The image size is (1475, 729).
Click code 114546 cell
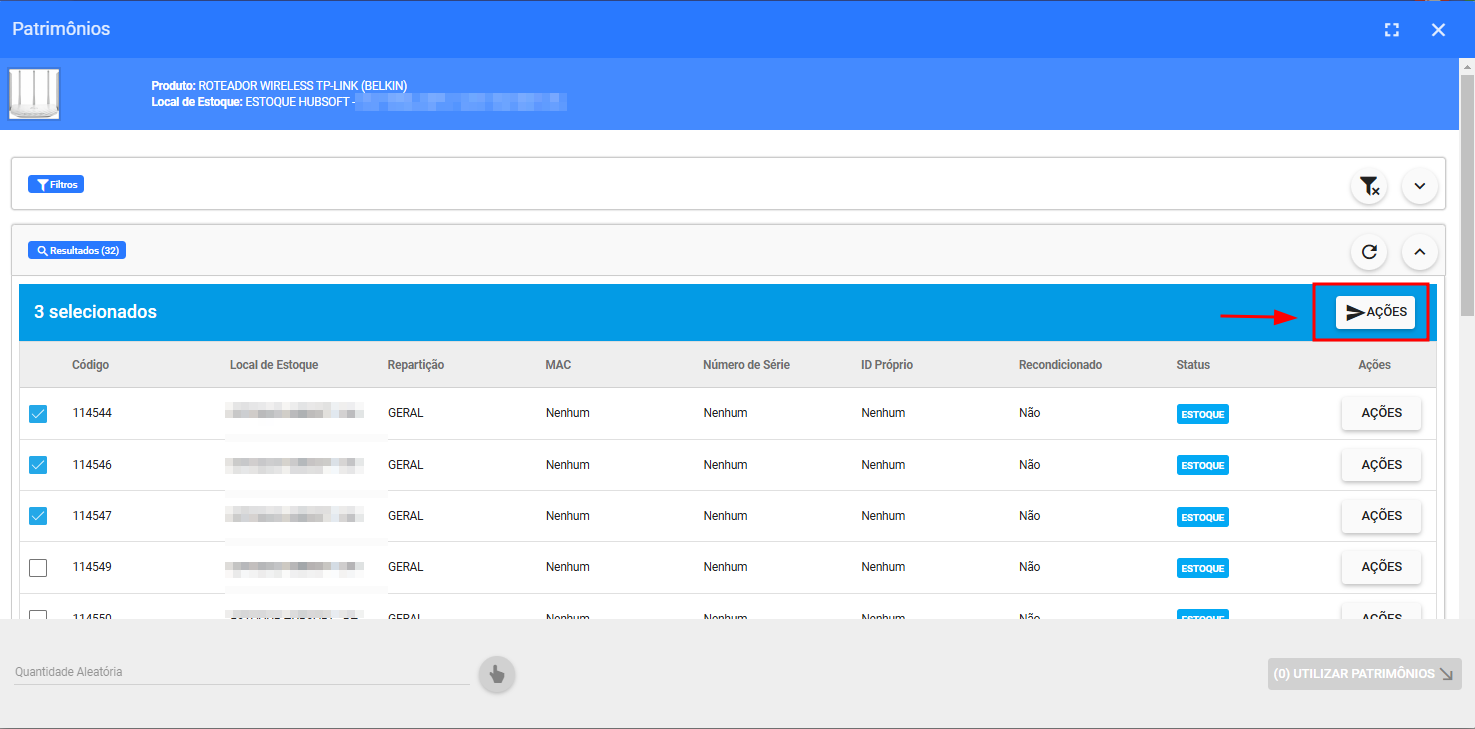(92, 465)
